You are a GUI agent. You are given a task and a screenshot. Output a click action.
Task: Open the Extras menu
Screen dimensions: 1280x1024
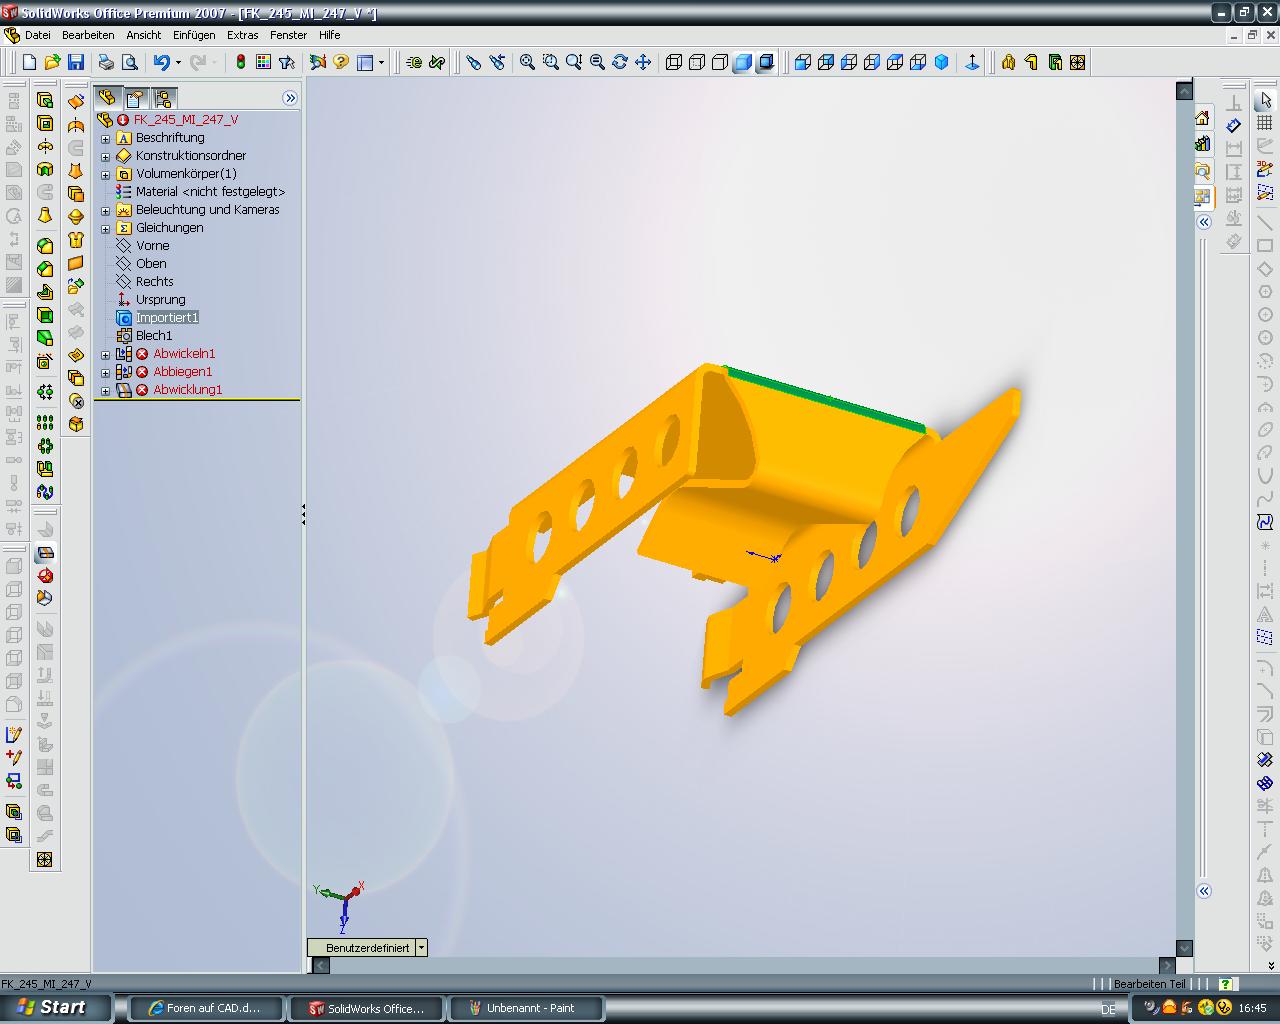(242, 35)
